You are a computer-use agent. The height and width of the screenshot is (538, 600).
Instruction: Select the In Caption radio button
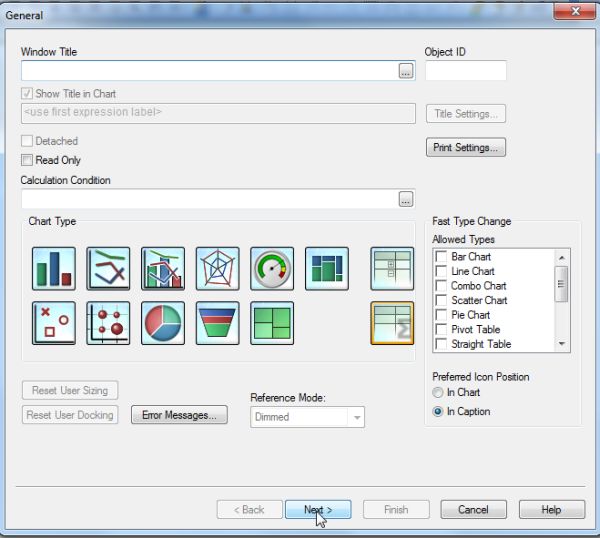(437, 412)
